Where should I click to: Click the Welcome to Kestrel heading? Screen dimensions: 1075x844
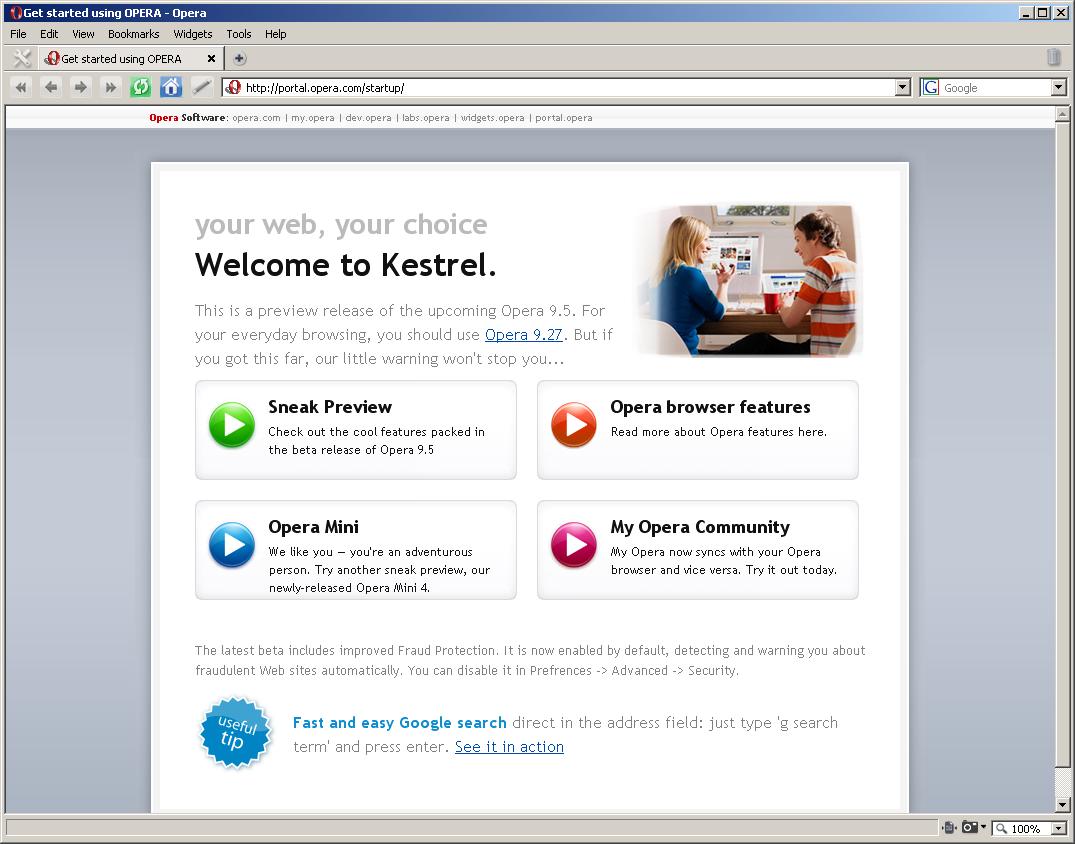[346, 265]
